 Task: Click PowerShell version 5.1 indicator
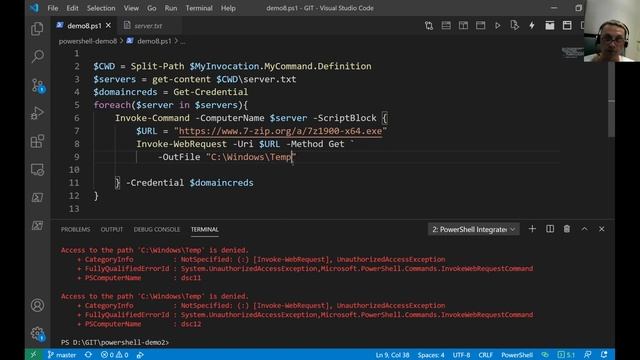coord(566,355)
